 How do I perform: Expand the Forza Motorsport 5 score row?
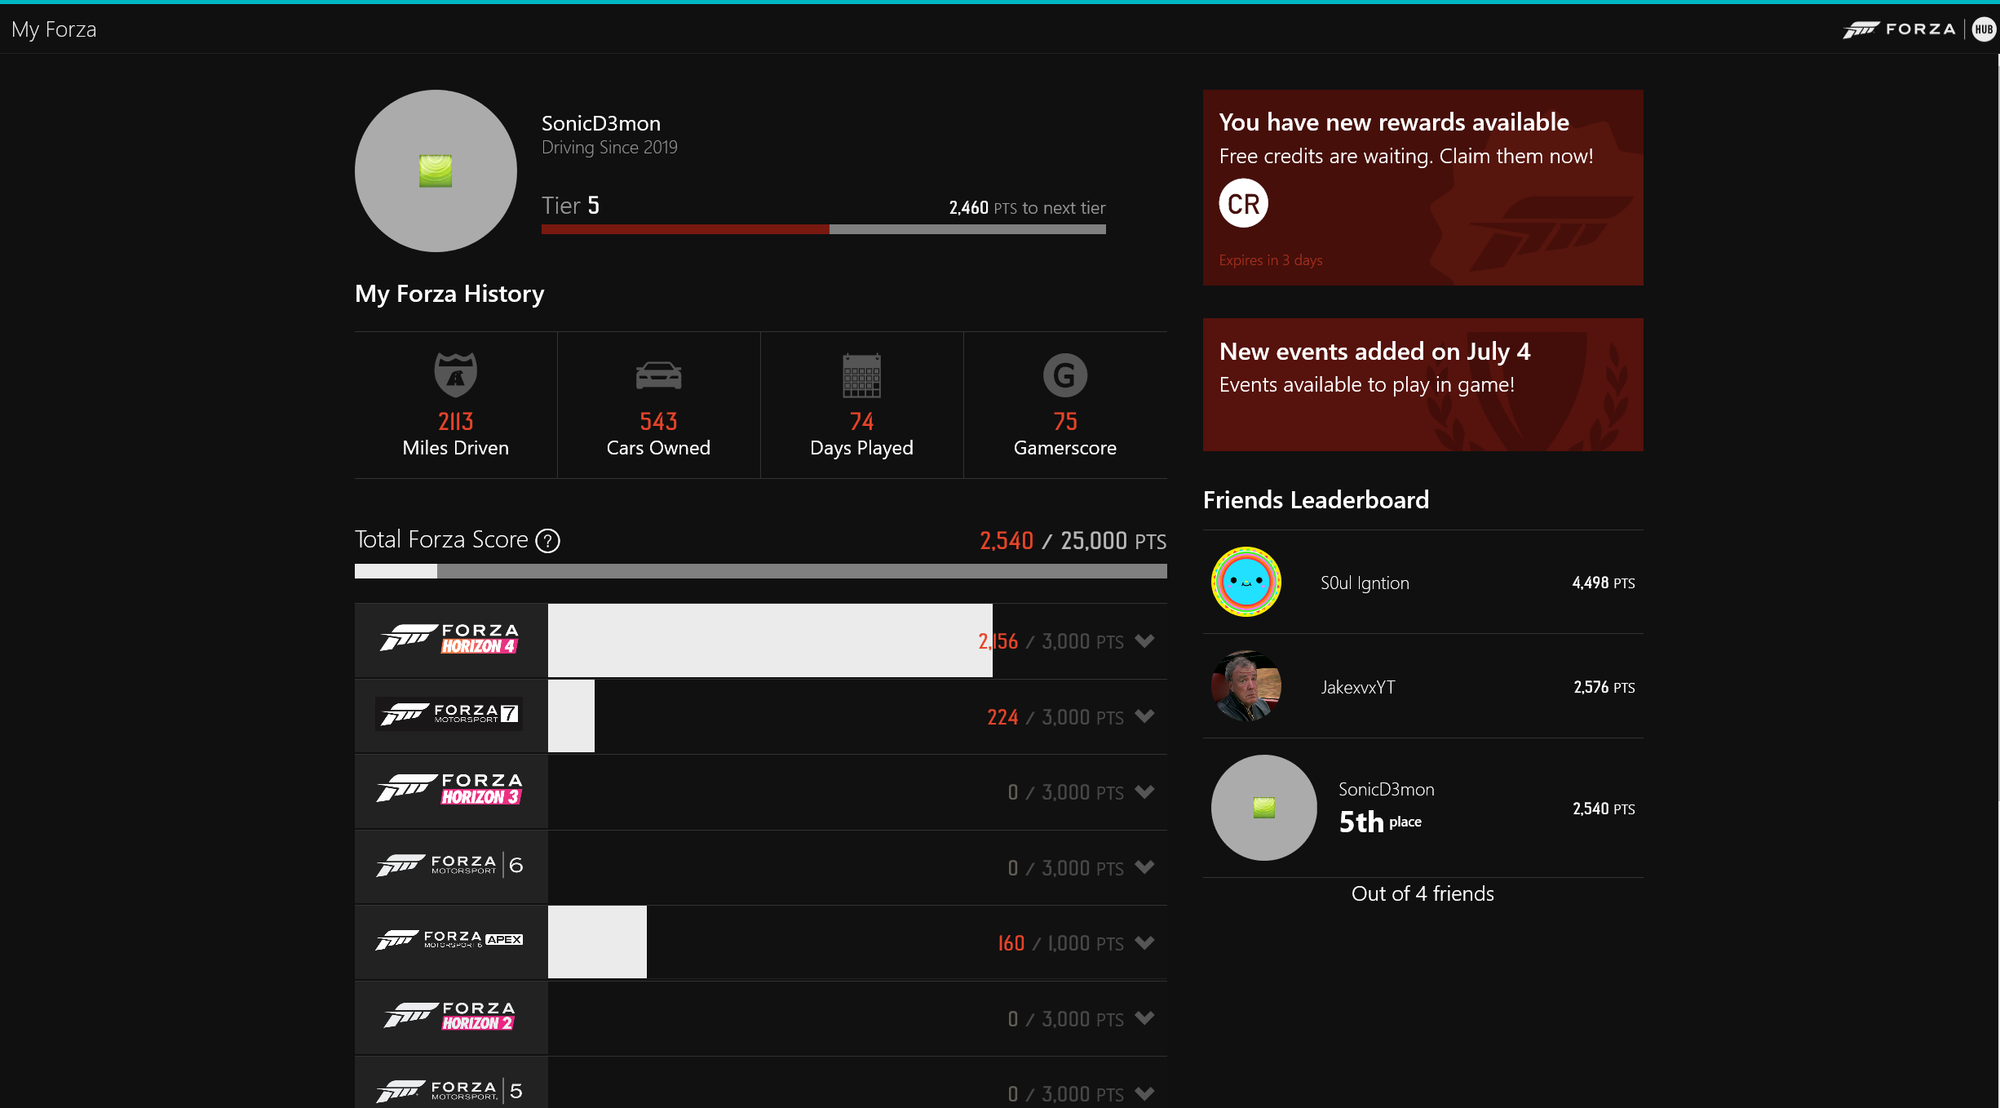click(x=1145, y=1094)
